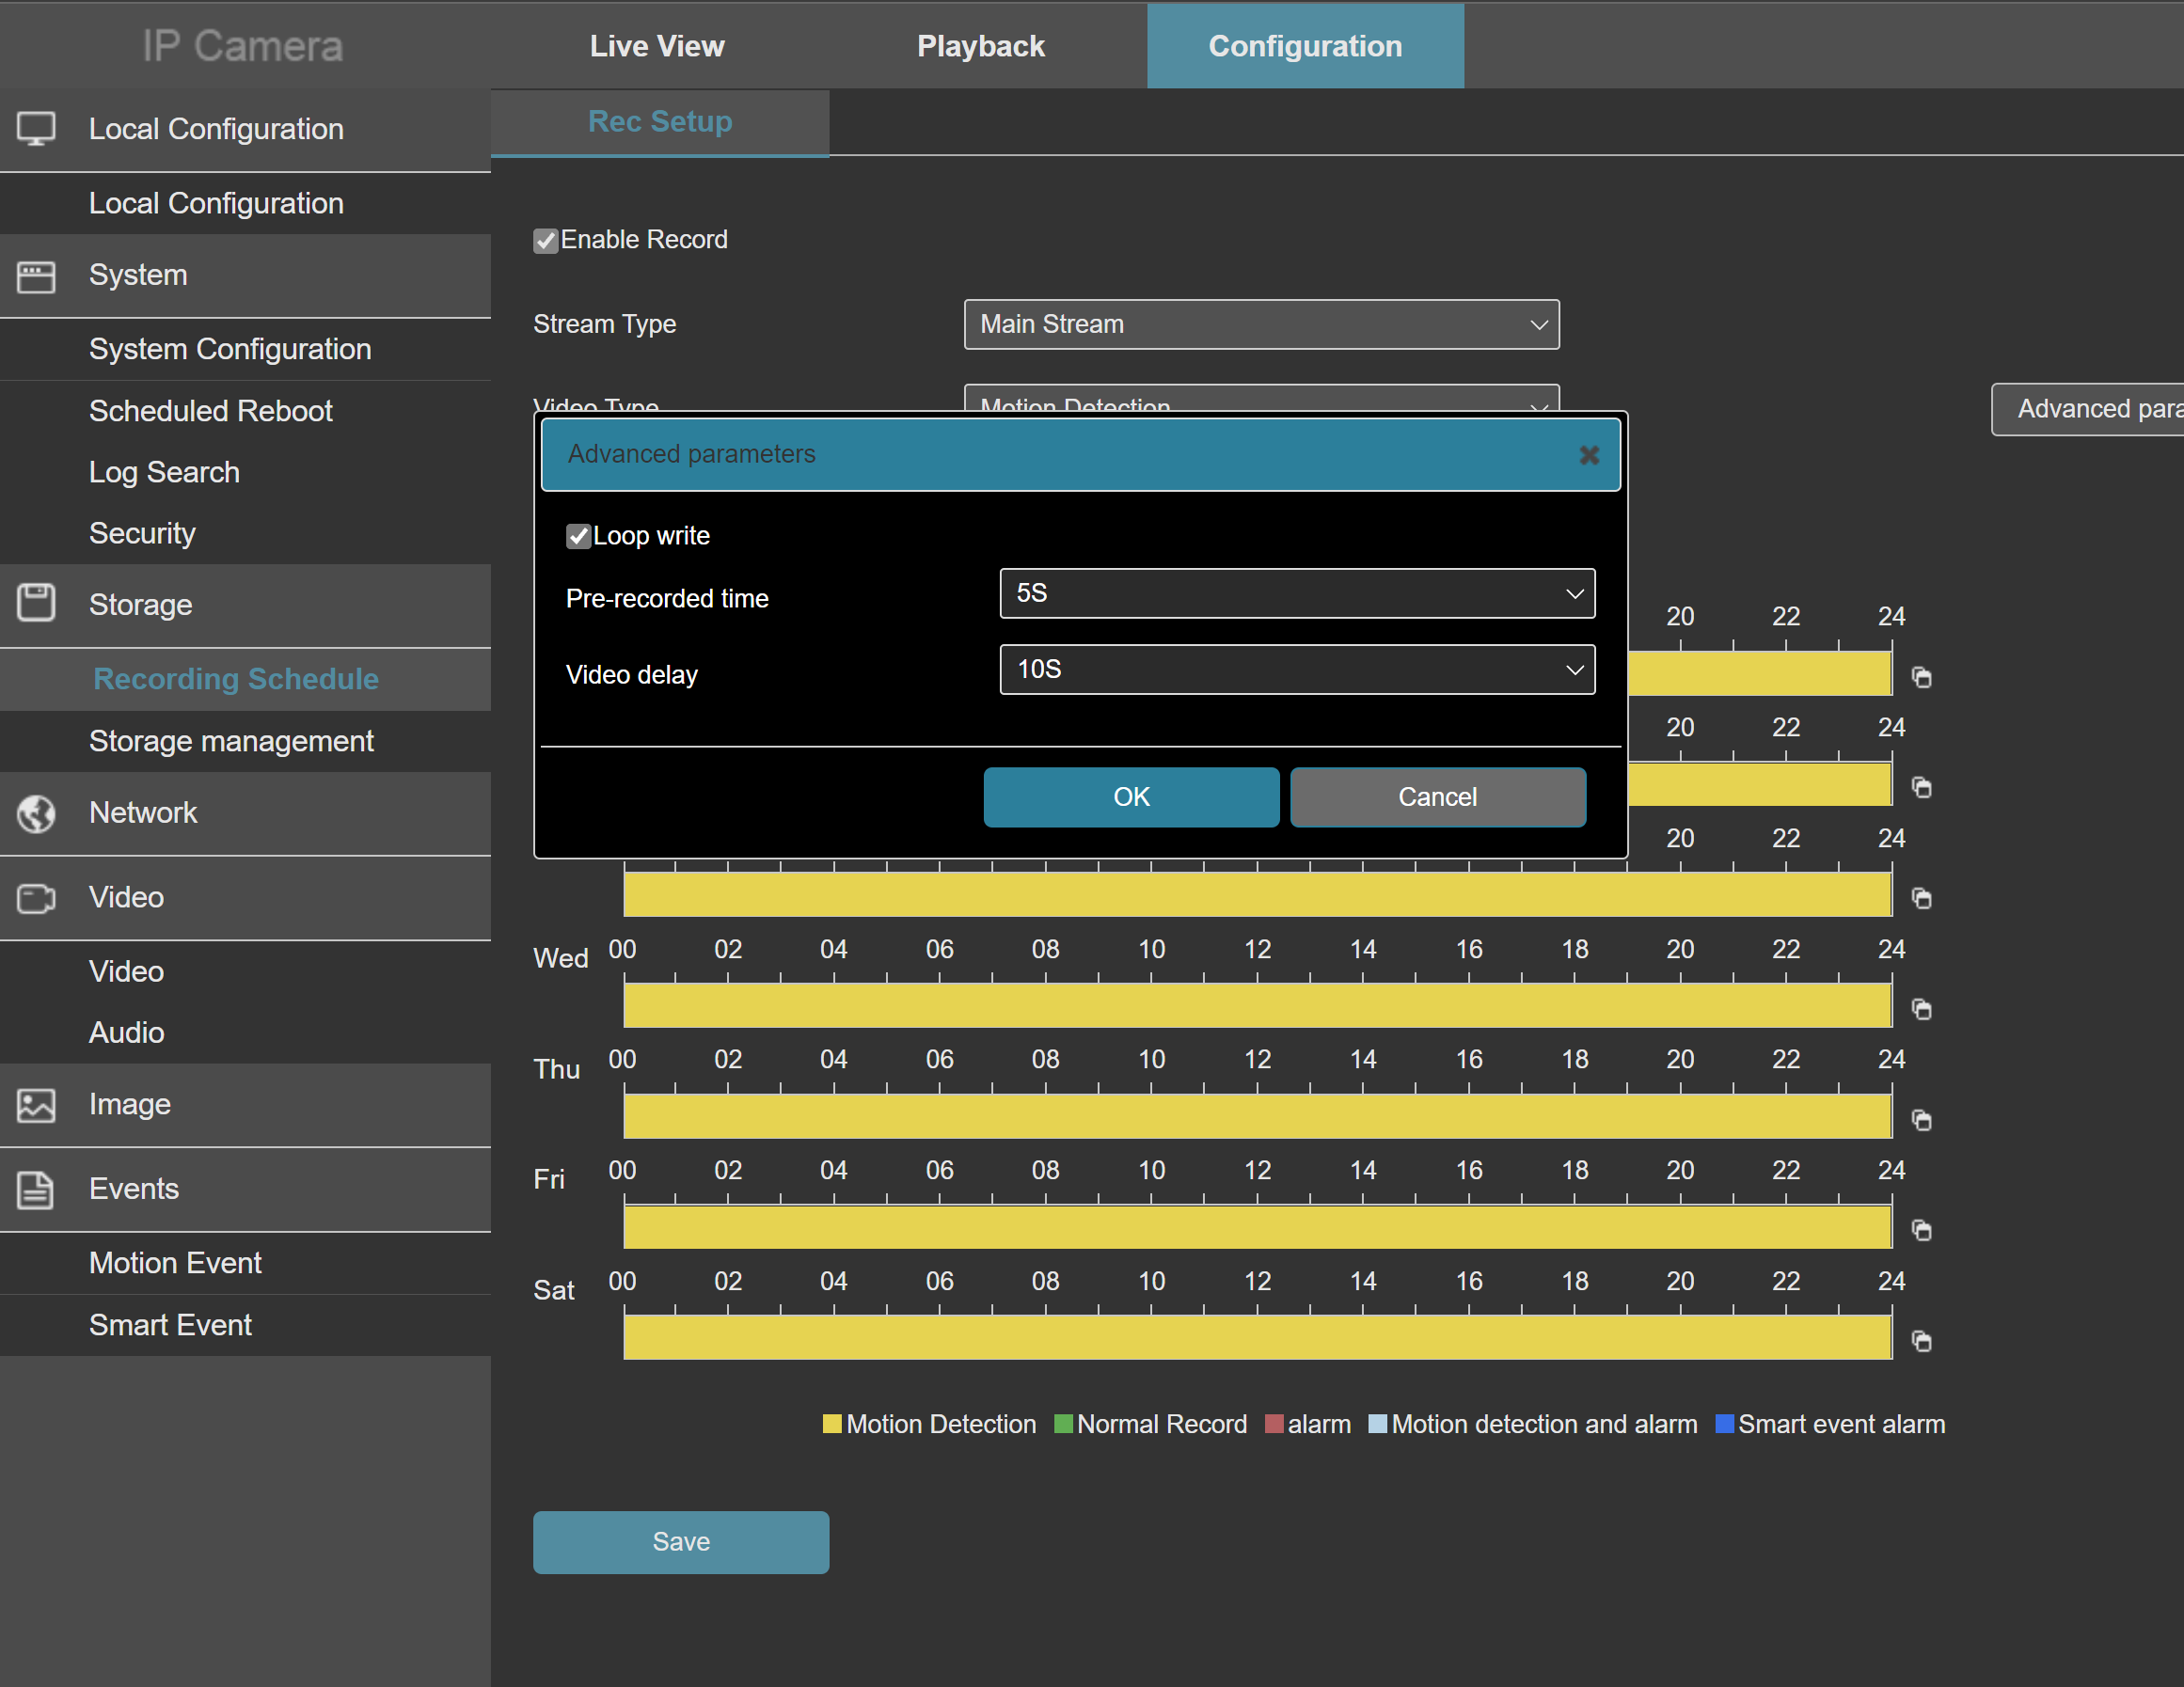Click the System icon in sidebar
Screen dimensions: 2184x1687
pos(39,275)
